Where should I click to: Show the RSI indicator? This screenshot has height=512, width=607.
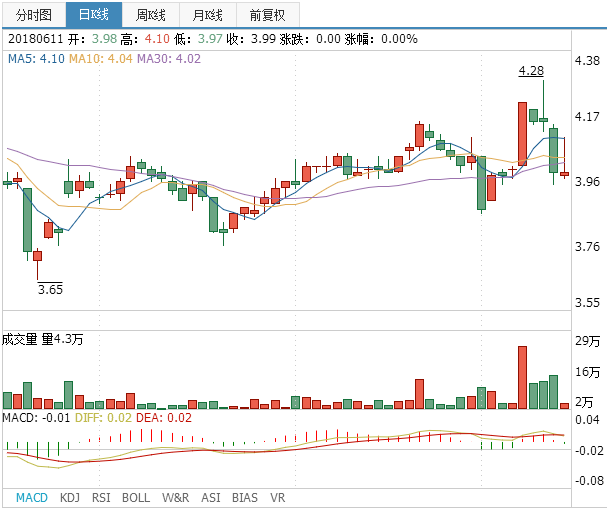(101, 498)
